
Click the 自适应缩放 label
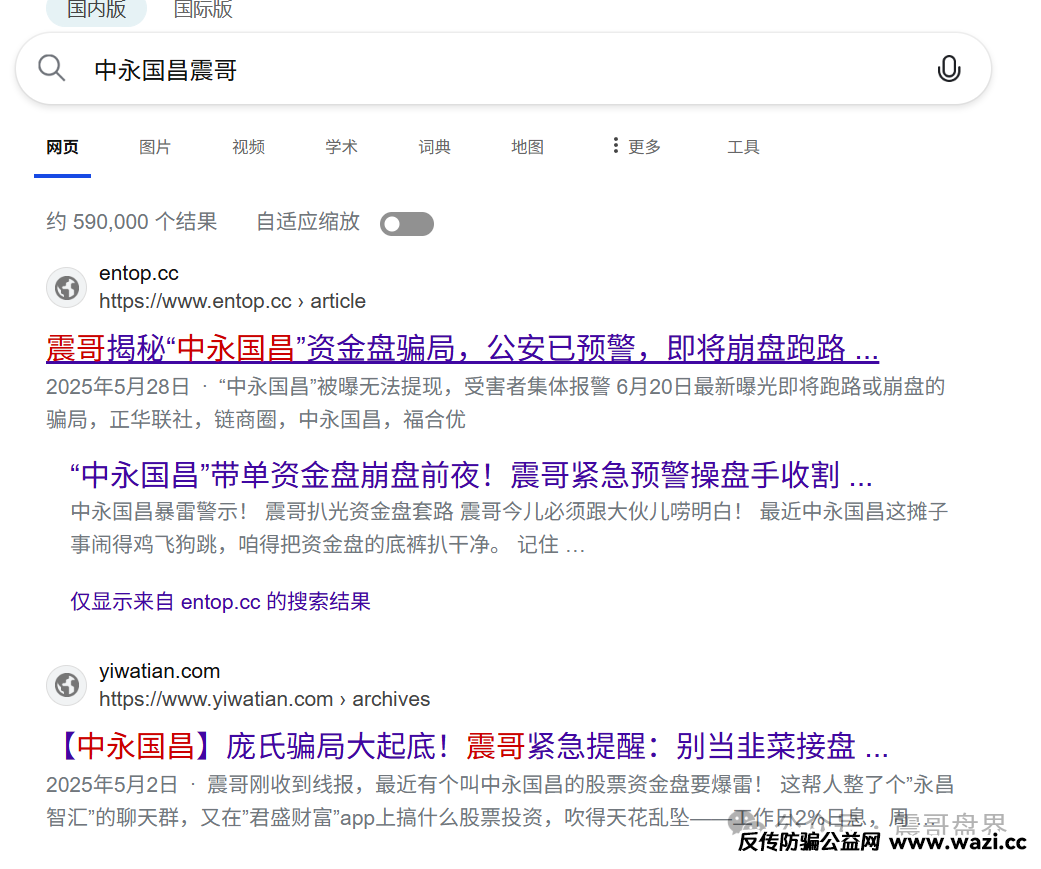308,222
